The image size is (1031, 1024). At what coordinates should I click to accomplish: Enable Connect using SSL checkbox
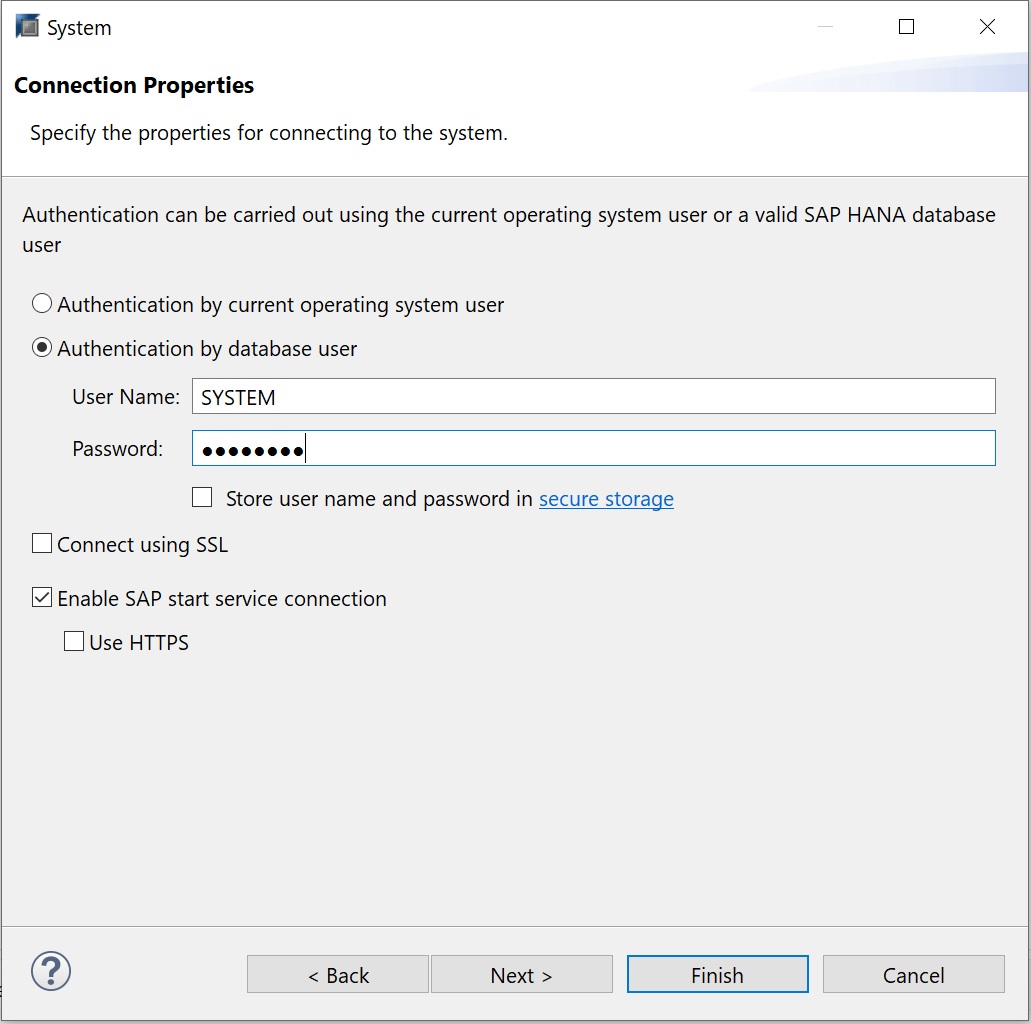tap(42, 544)
